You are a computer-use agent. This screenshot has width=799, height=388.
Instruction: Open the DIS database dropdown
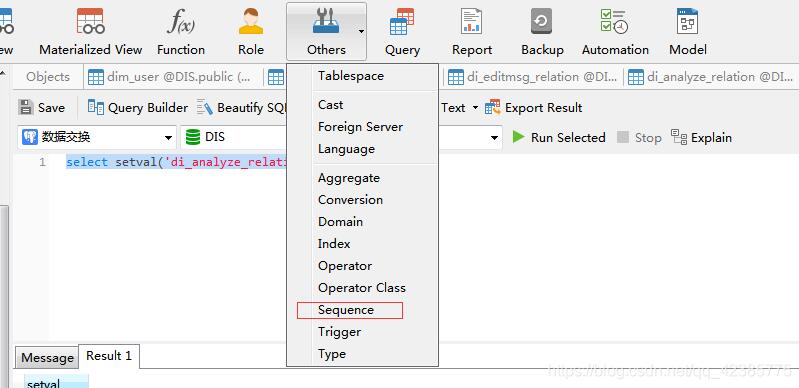click(x=233, y=137)
